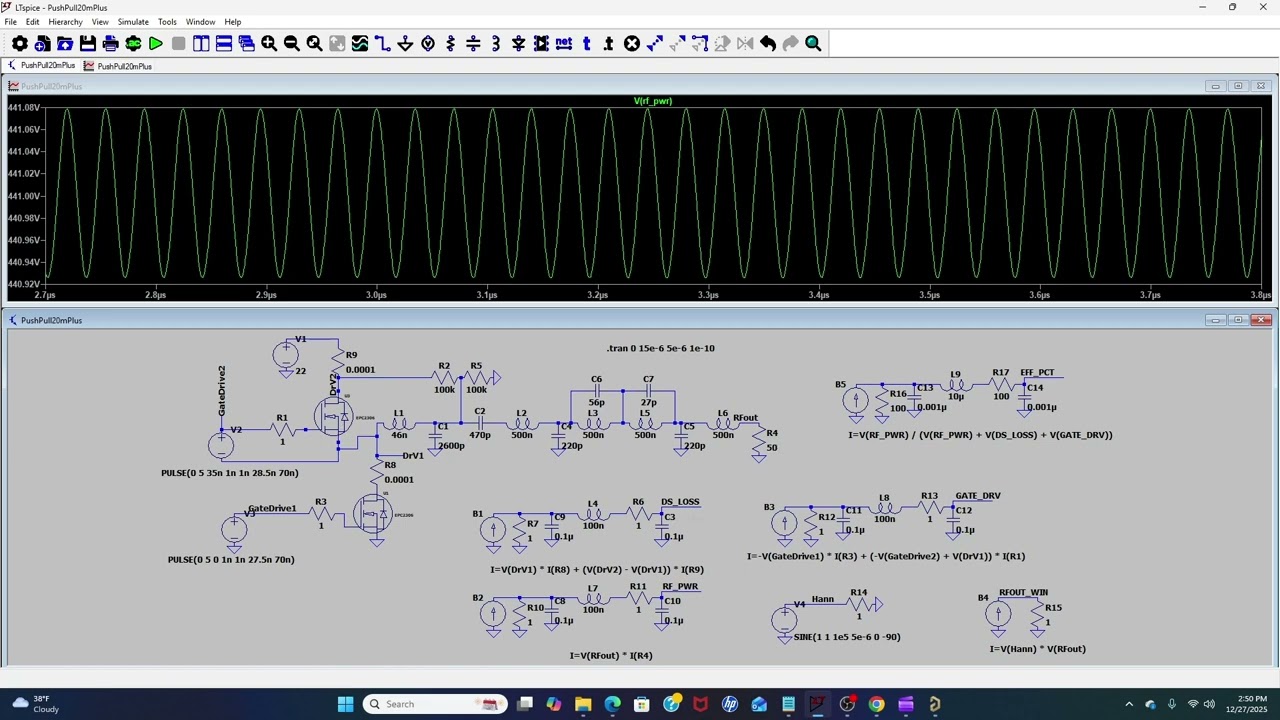Switch to the PushPull20mPlus waveform tab
Image resolution: width=1280 pixels, height=720 pixels.
(x=118, y=66)
